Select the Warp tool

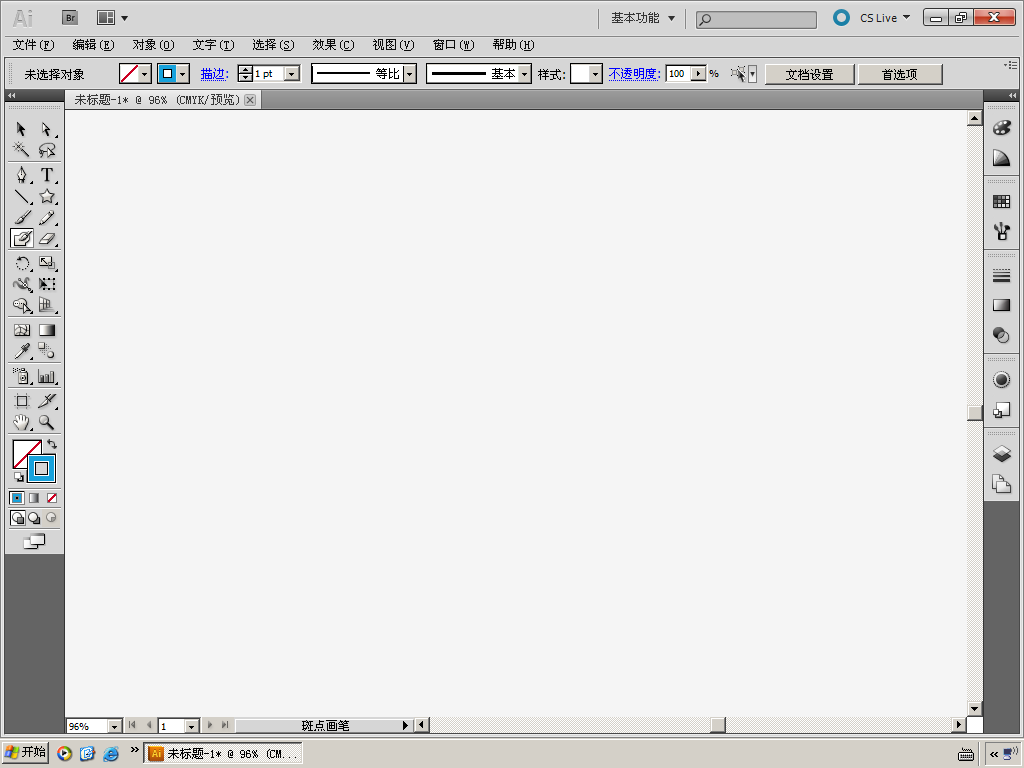[22, 284]
